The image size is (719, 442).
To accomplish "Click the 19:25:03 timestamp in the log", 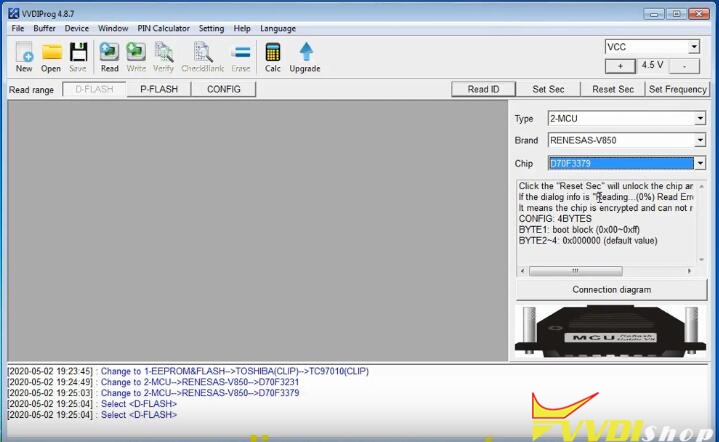I will 50,393.
